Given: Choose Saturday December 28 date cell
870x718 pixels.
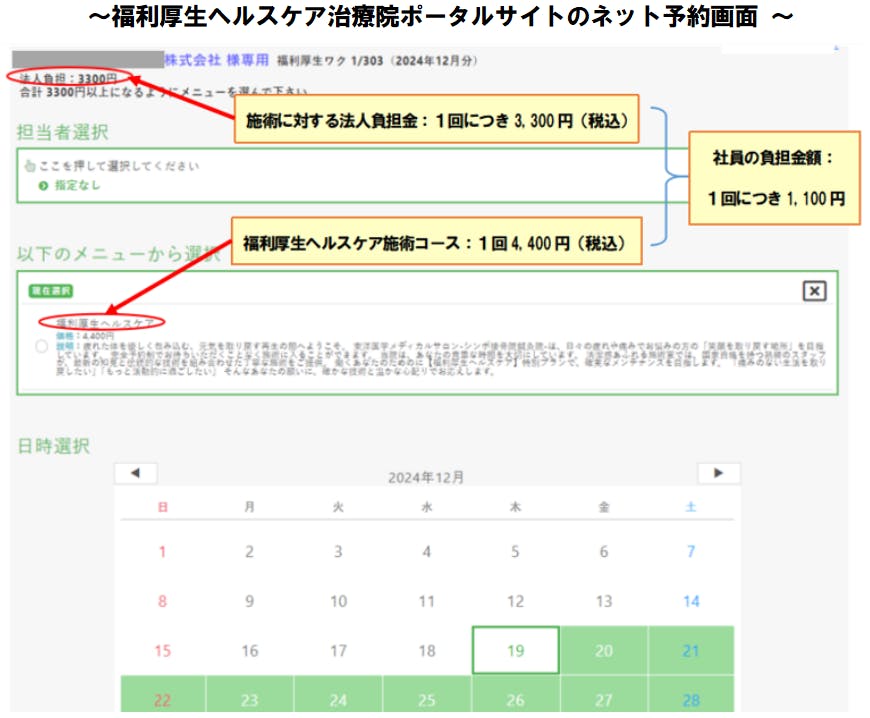Looking at the screenshot, I should tap(691, 700).
